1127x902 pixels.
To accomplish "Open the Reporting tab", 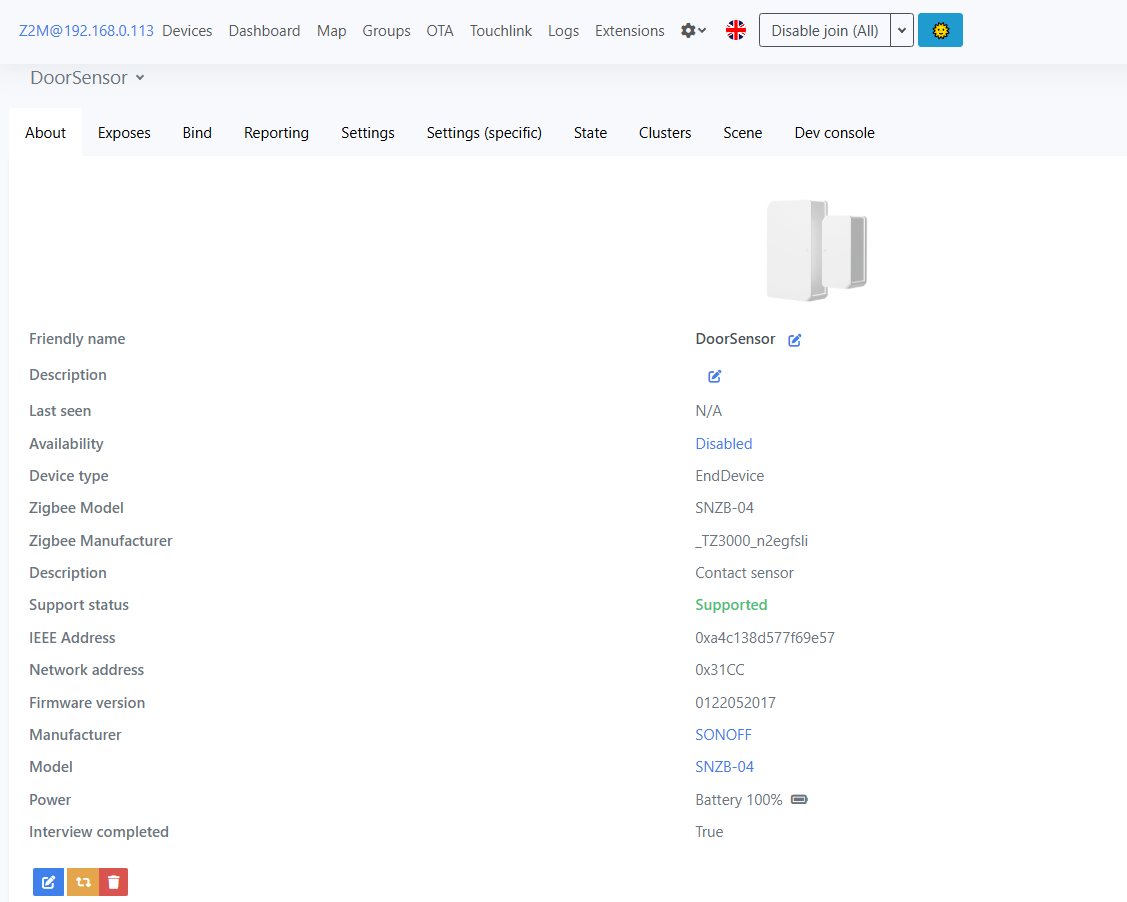I will (277, 133).
